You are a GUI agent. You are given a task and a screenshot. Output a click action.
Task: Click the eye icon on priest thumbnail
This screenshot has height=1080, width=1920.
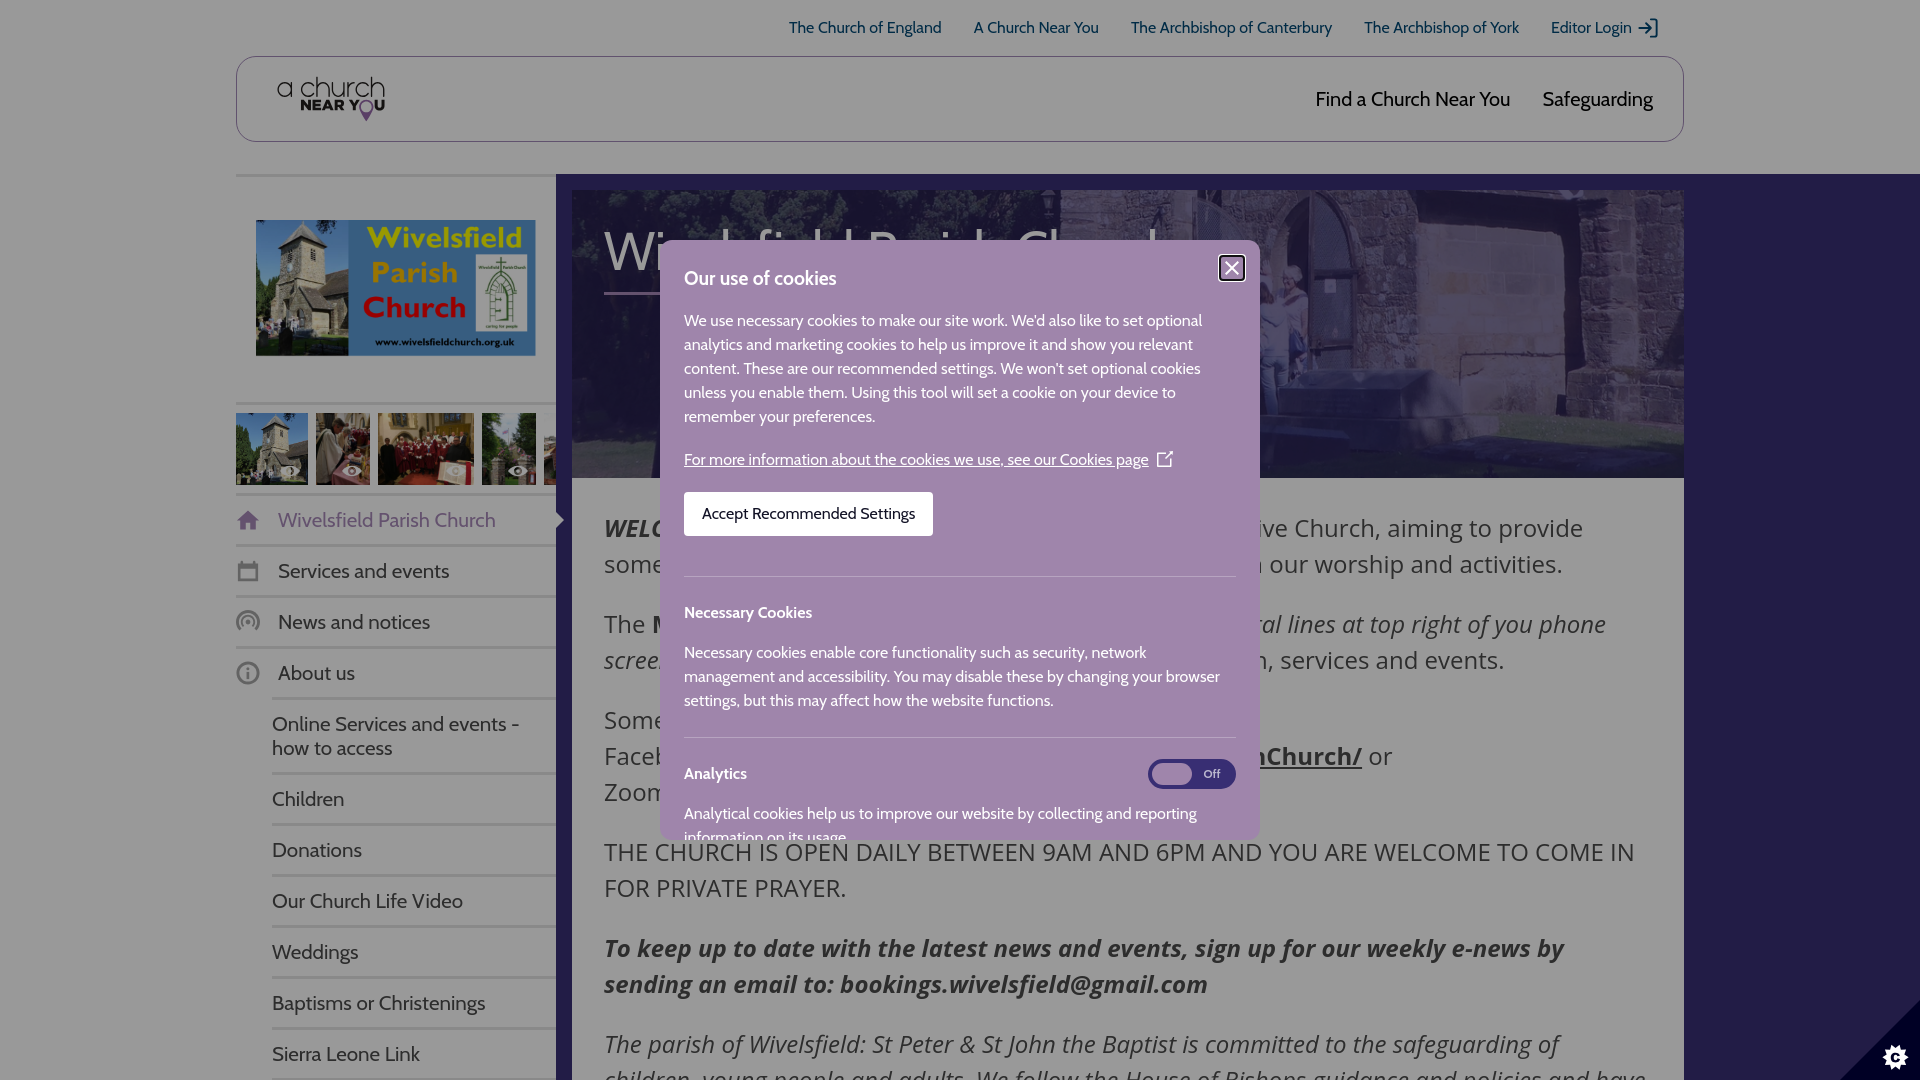point(351,471)
